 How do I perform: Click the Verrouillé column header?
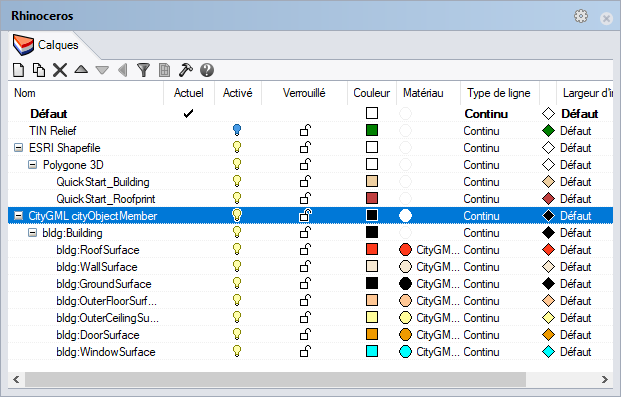pyautogui.click(x=304, y=93)
